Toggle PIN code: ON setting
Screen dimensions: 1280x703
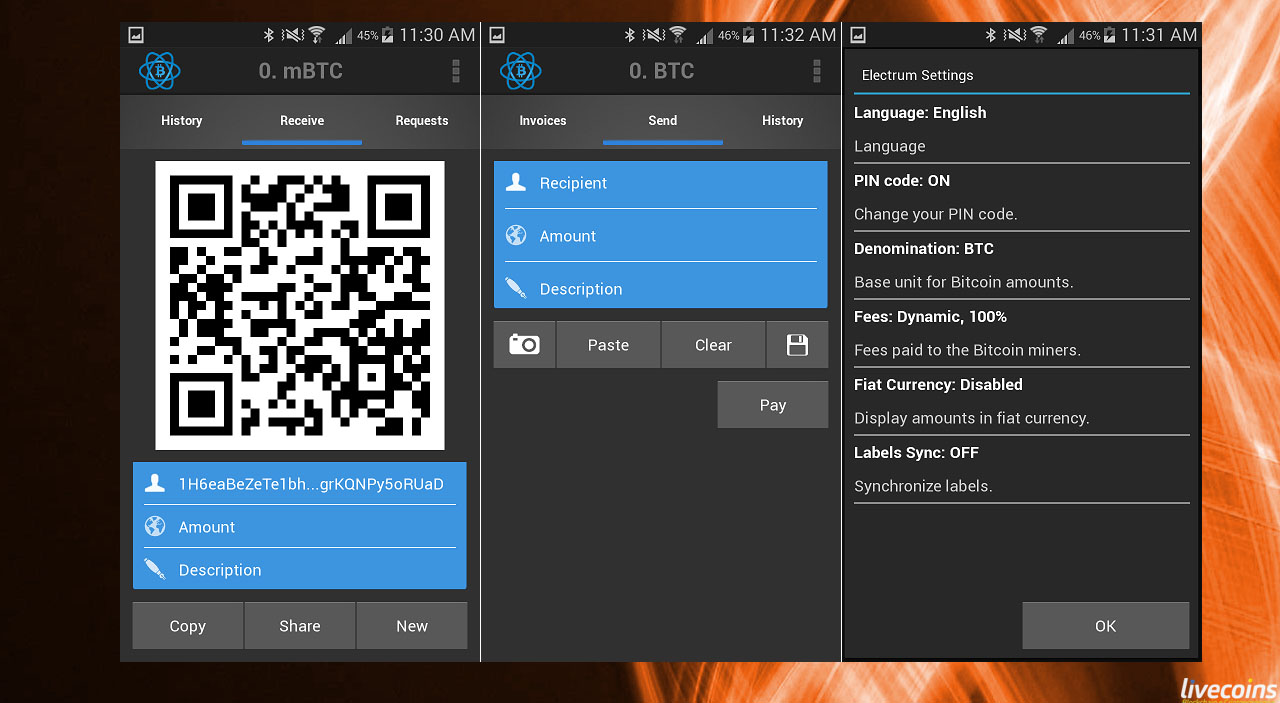click(1022, 197)
